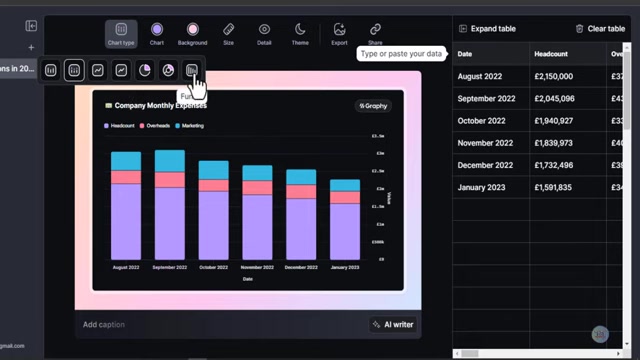Select the '£2,150,000' cell
The height and width of the screenshot is (360, 640).
(568, 76)
